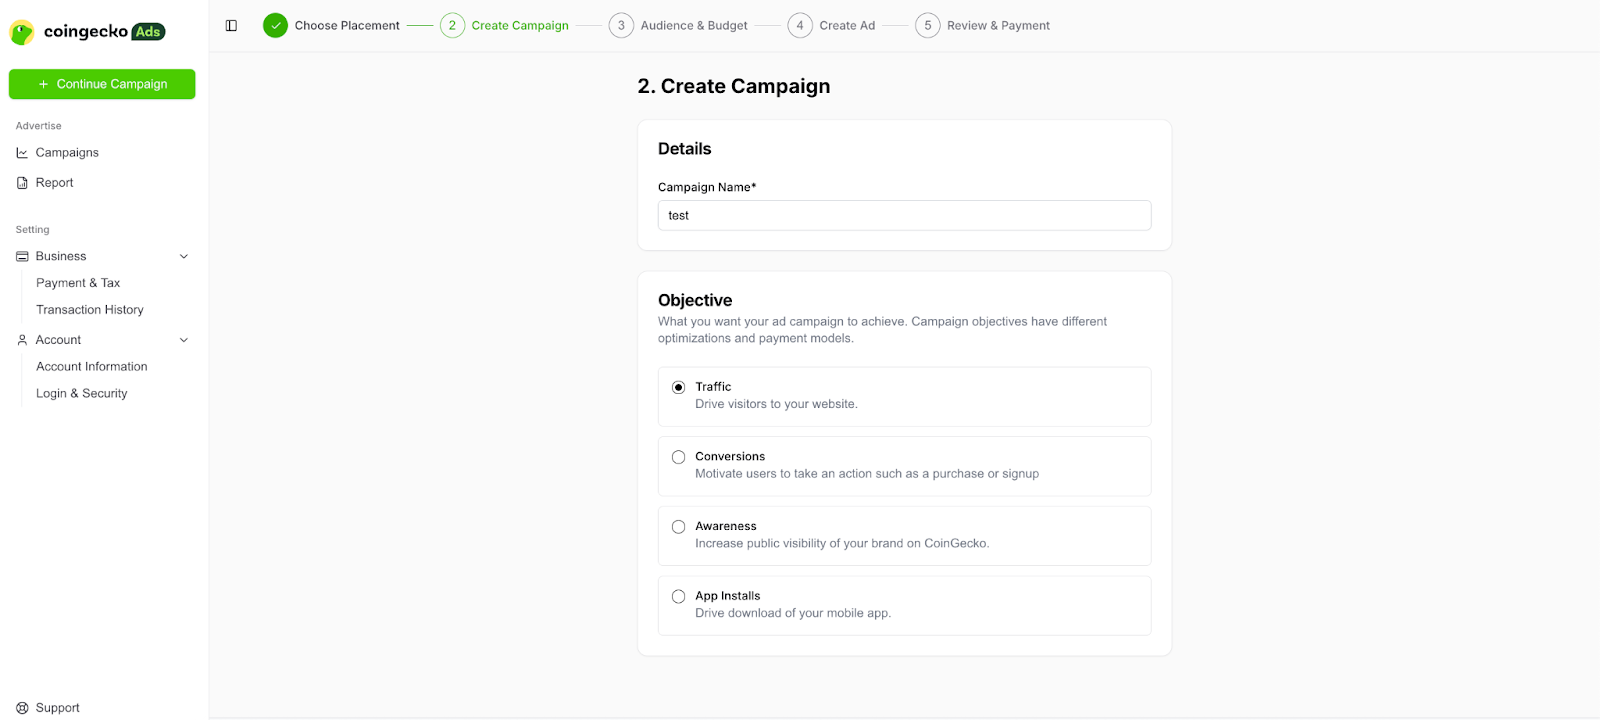Click the 'Motivate users to take an action' description

coord(867,474)
